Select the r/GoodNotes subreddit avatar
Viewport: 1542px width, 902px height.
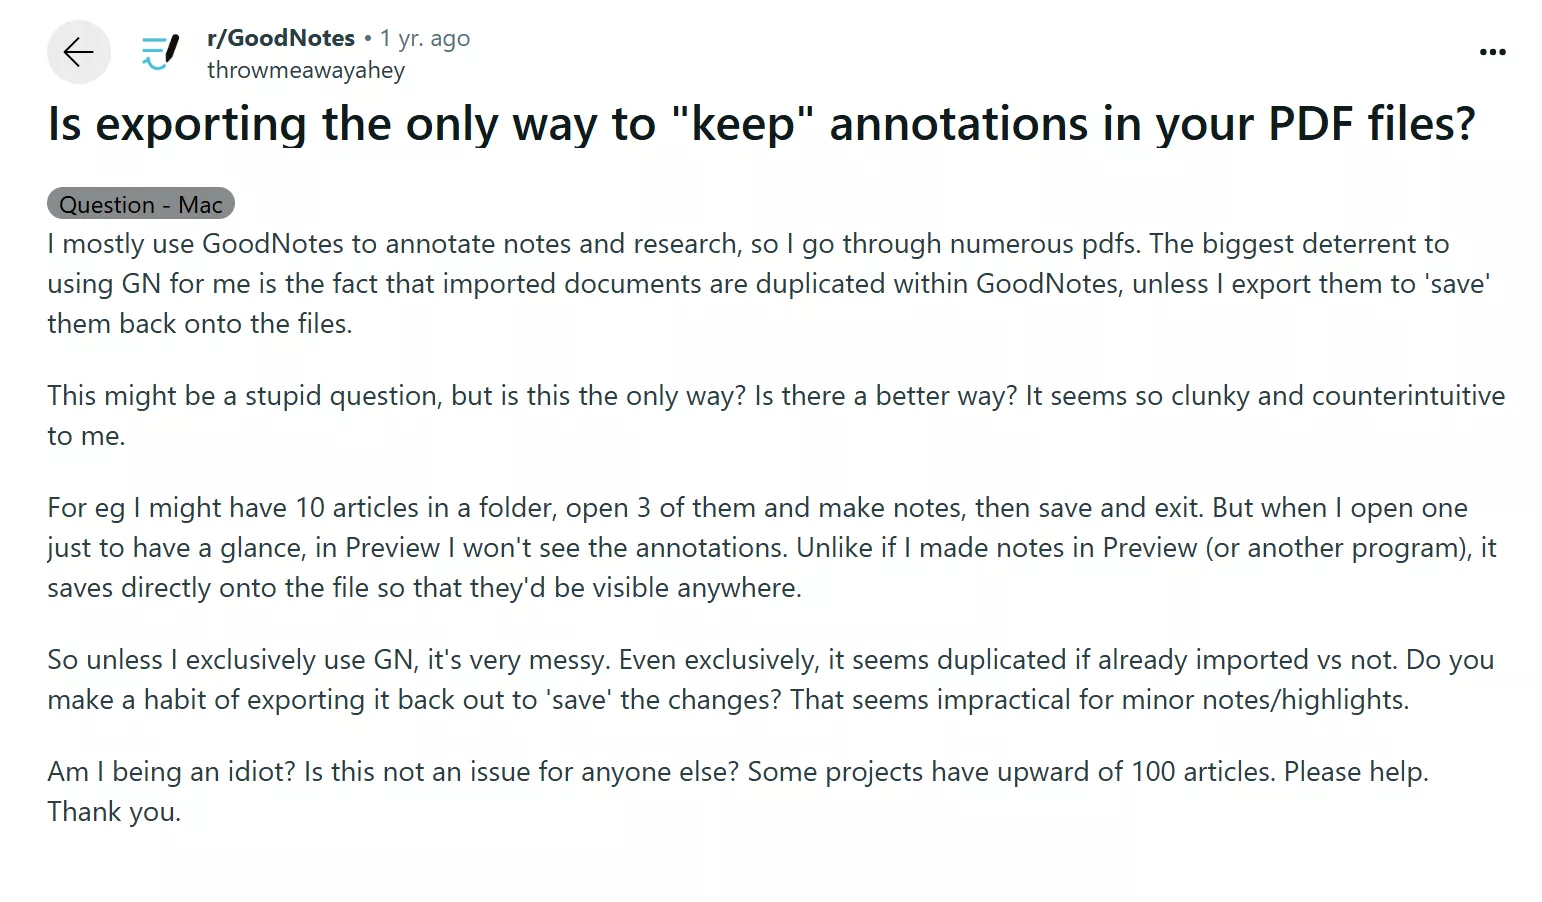[x=158, y=52]
